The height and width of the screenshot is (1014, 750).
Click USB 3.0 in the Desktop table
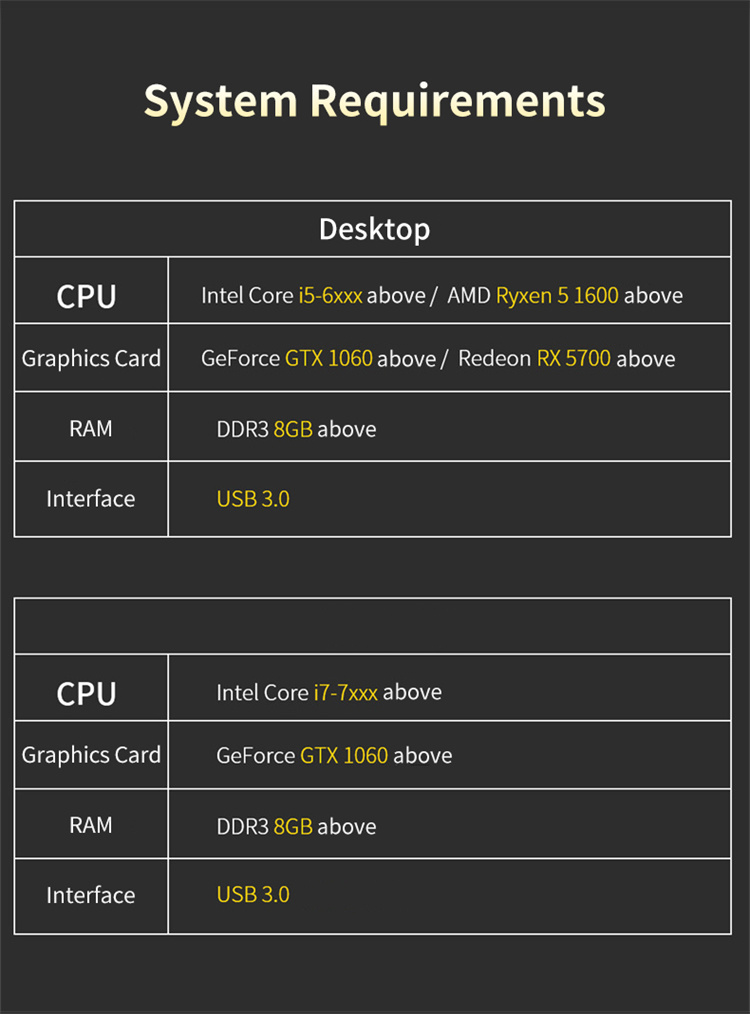point(253,499)
